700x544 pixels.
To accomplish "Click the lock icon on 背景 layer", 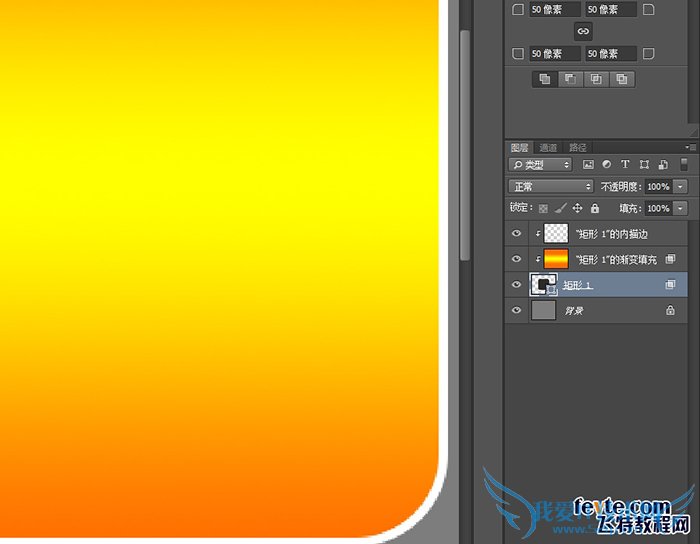I will (670, 310).
